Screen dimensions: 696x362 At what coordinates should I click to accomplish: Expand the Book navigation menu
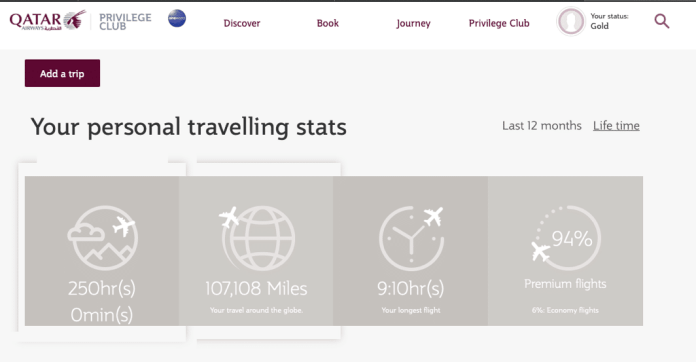pos(328,23)
